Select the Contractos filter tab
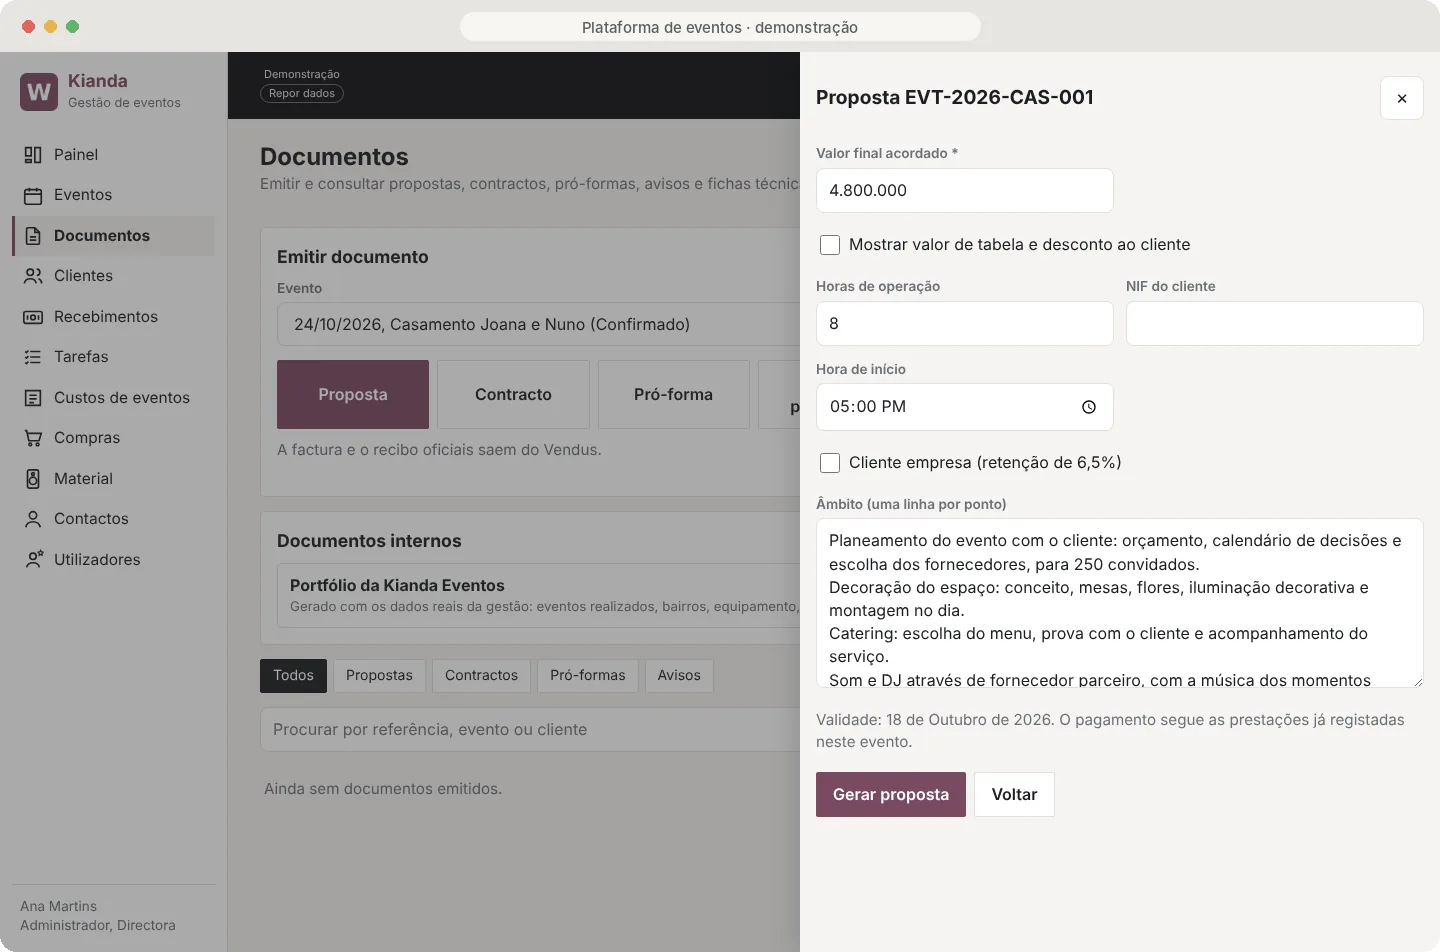The width and height of the screenshot is (1440, 952). [481, 676]
